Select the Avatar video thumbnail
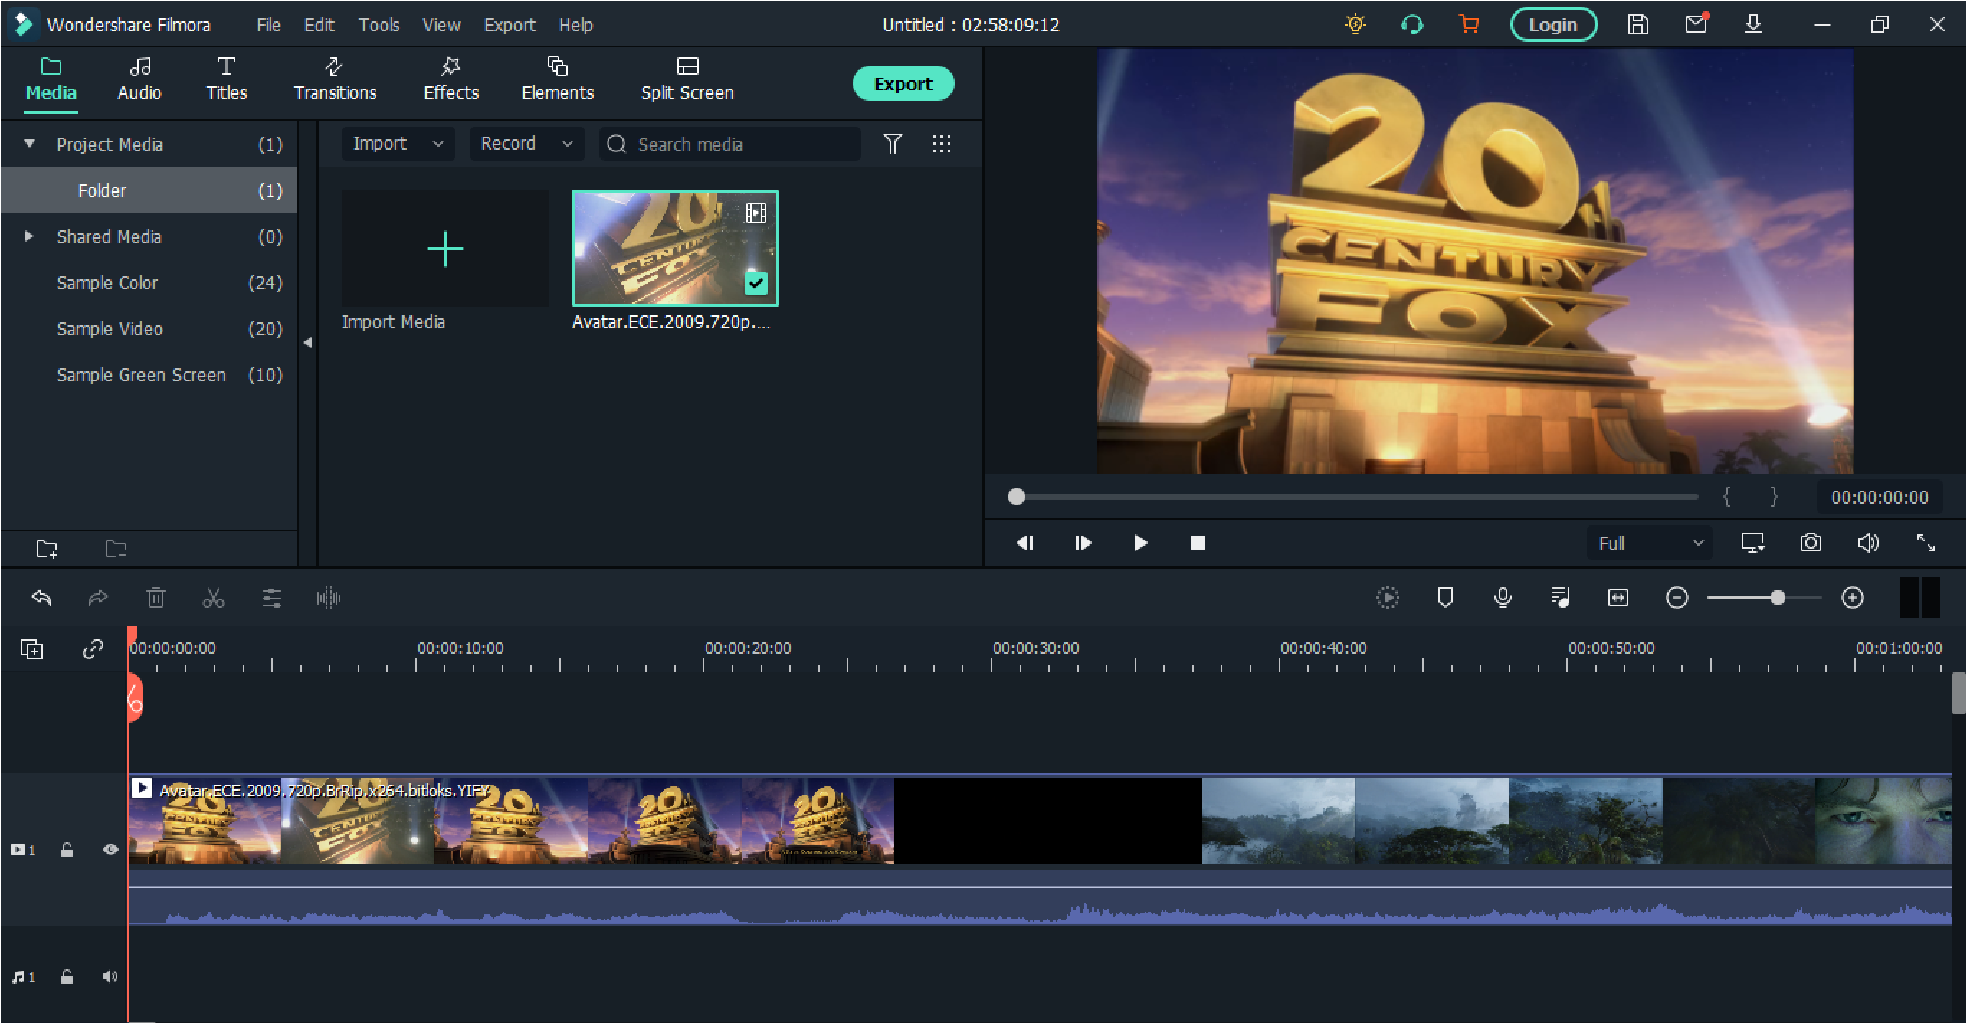This screenshot has width=1966, height=1023. tap(675, 248)
